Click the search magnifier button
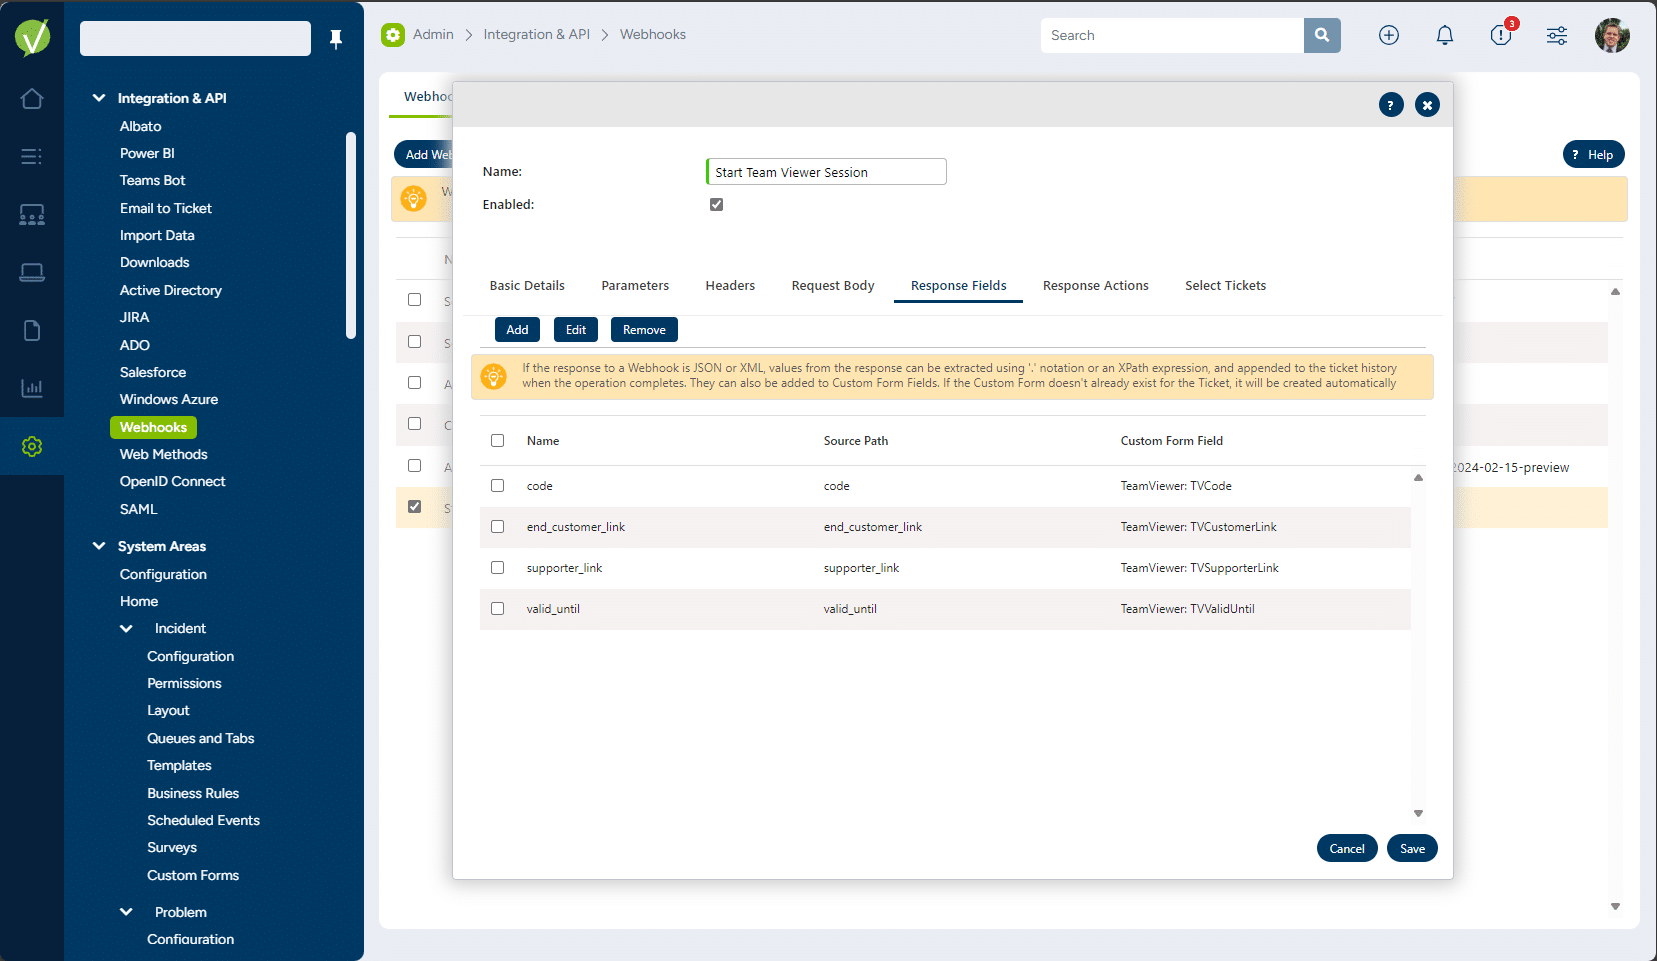 pyautogui.click(x=1322, y=35)
